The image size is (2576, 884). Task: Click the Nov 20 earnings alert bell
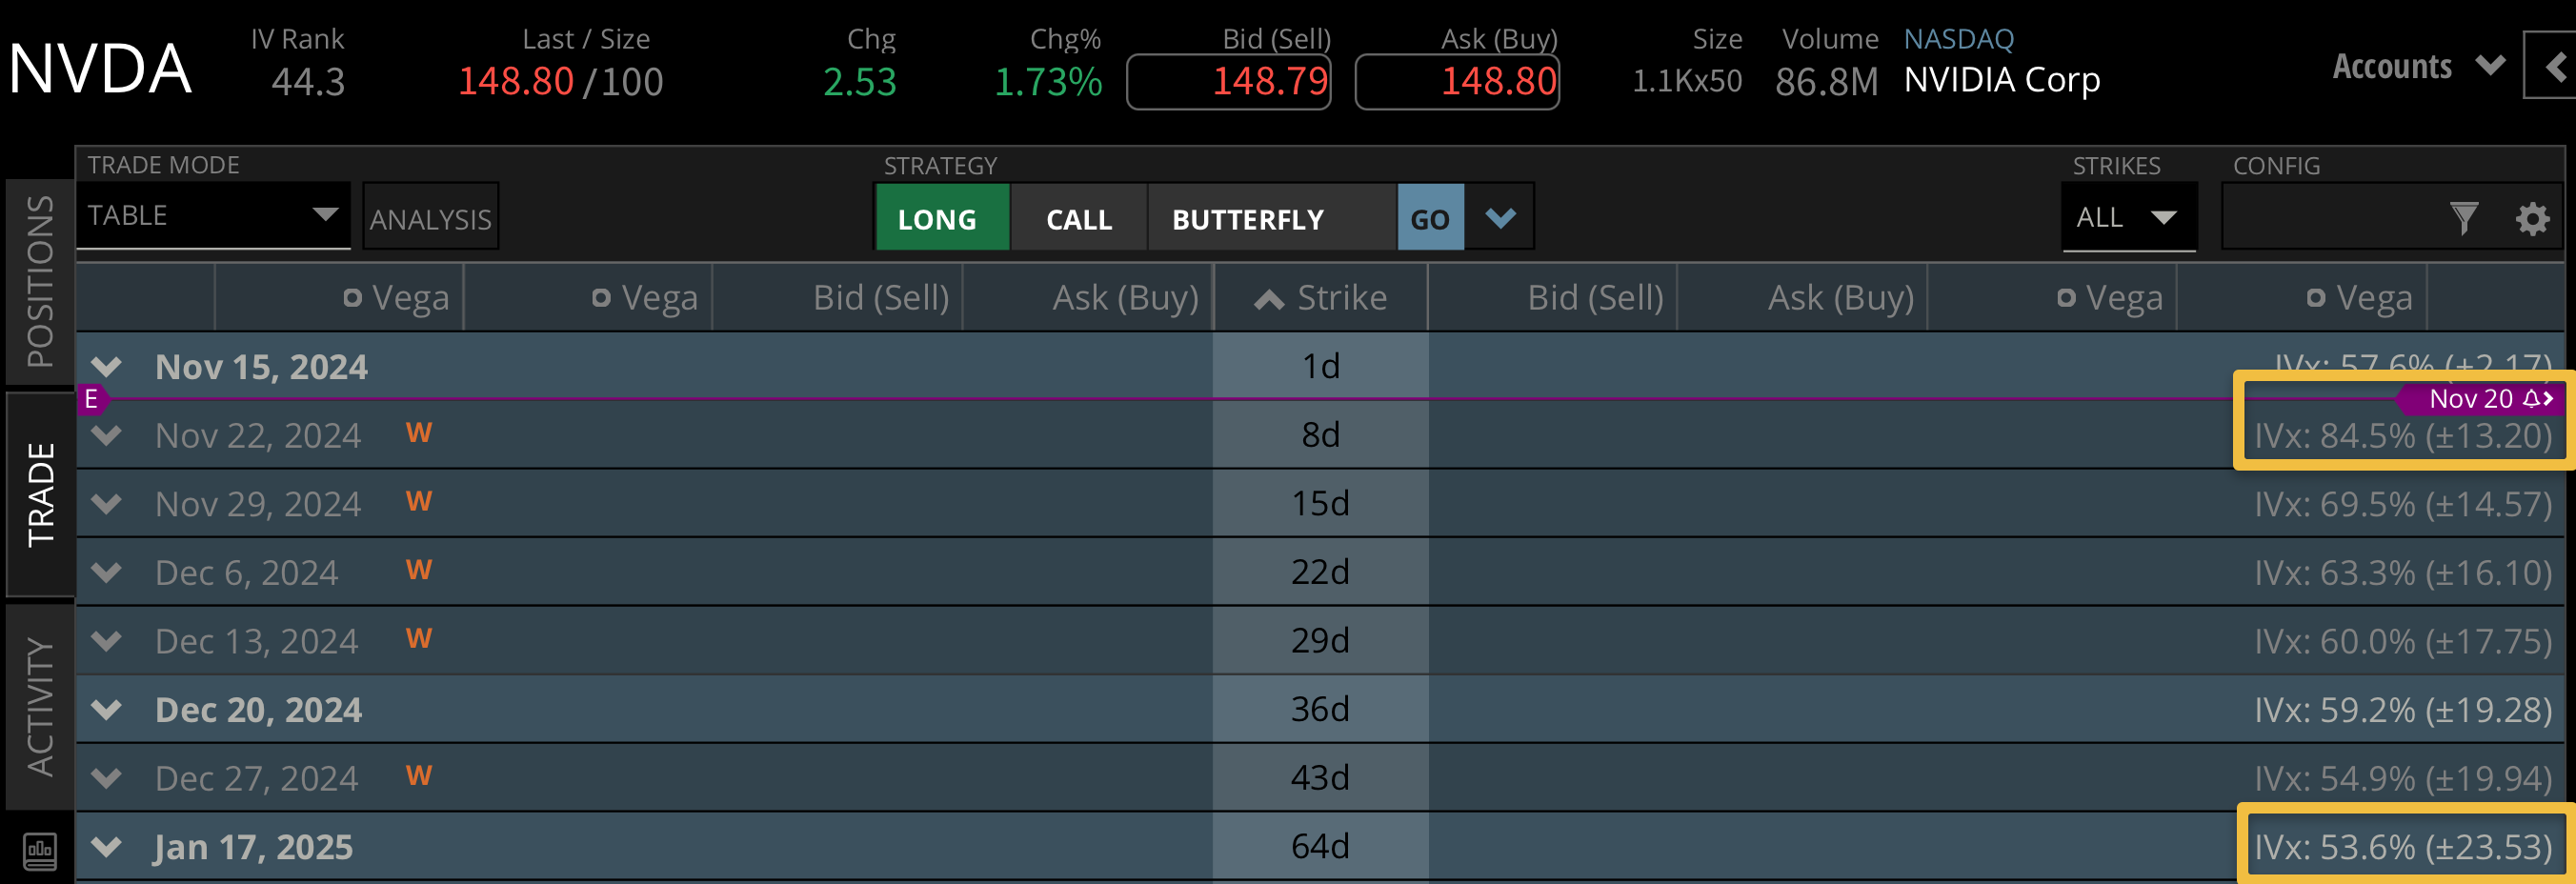[2530, 398]
